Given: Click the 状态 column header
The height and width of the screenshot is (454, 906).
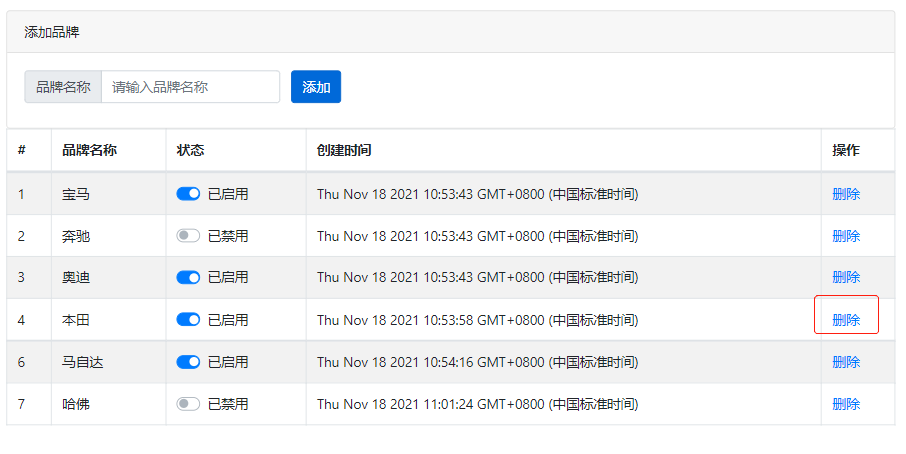Looking at the screenshot, I should [x=191, y=150].
